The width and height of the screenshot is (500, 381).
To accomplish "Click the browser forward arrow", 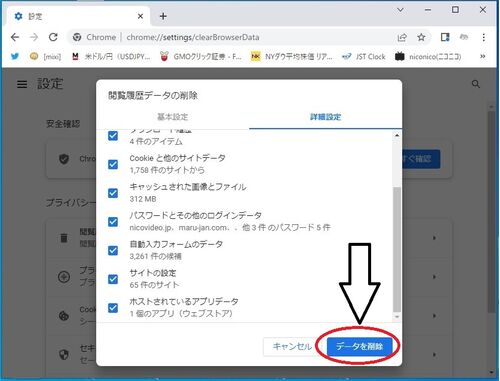I will coord(34,37).
